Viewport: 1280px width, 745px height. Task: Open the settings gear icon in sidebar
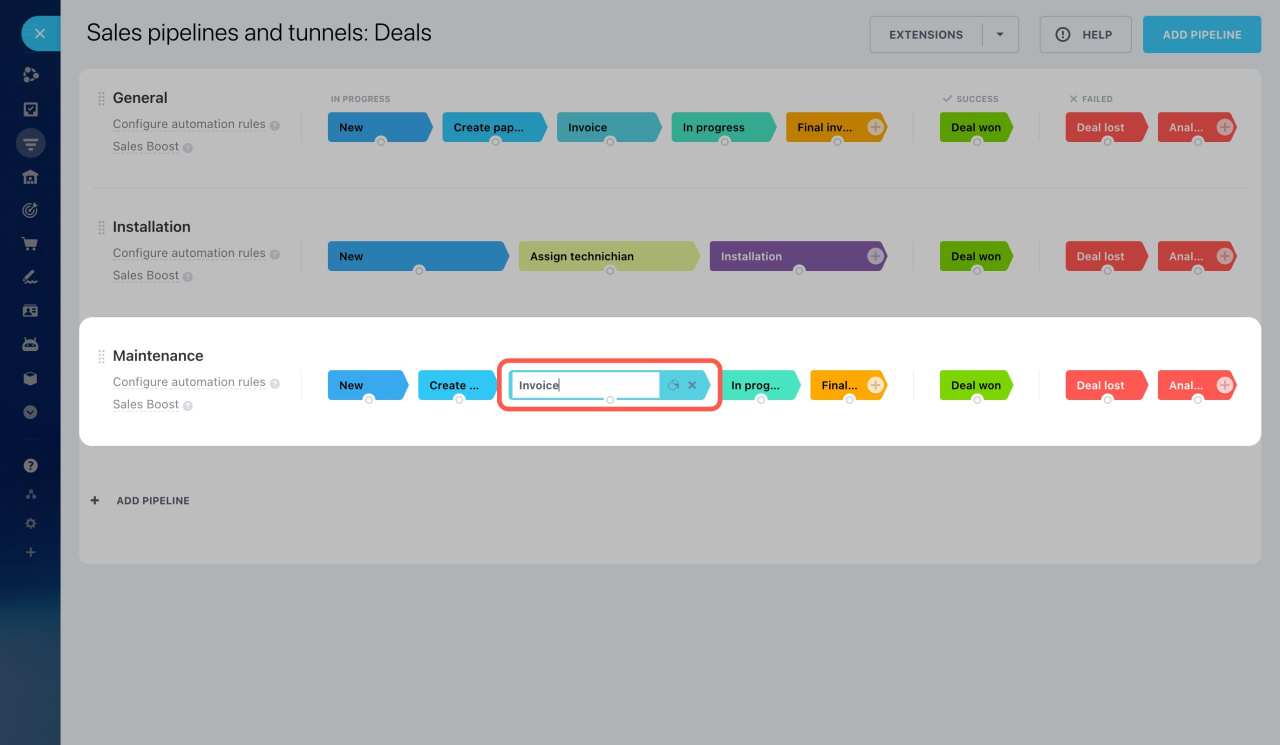click(30, 523)
